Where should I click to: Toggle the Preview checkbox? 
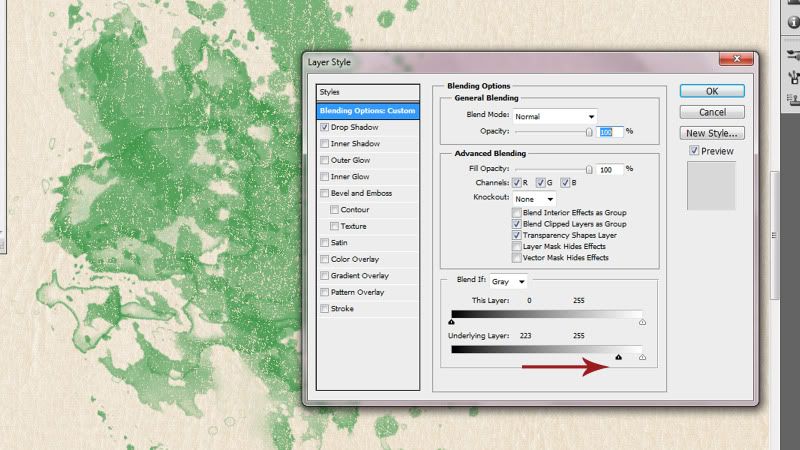[694, 151]
